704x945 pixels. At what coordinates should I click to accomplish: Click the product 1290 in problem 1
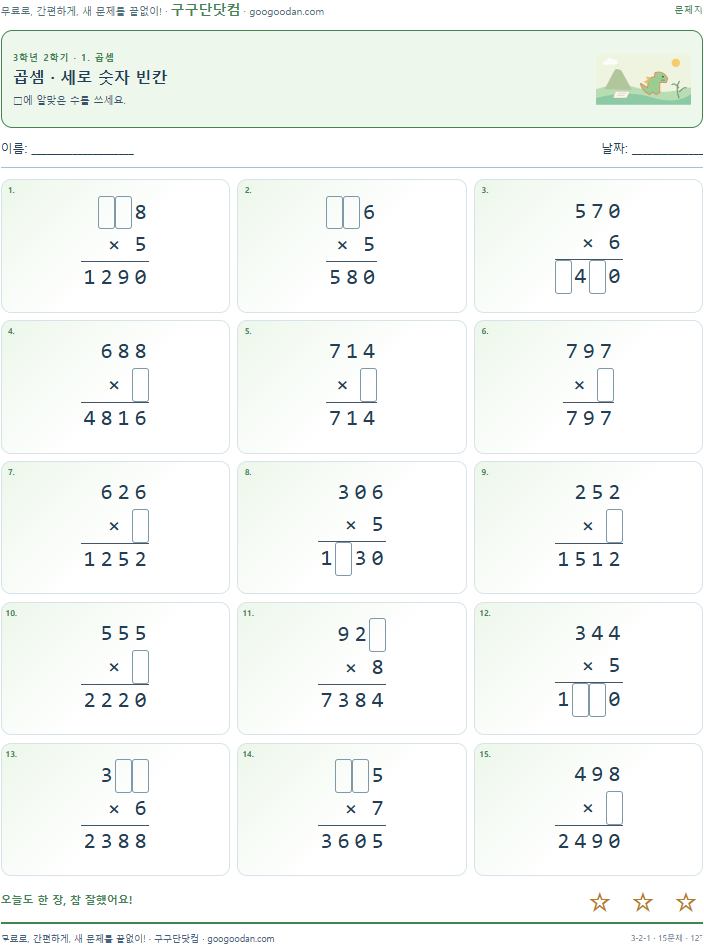tap(115, 277)
